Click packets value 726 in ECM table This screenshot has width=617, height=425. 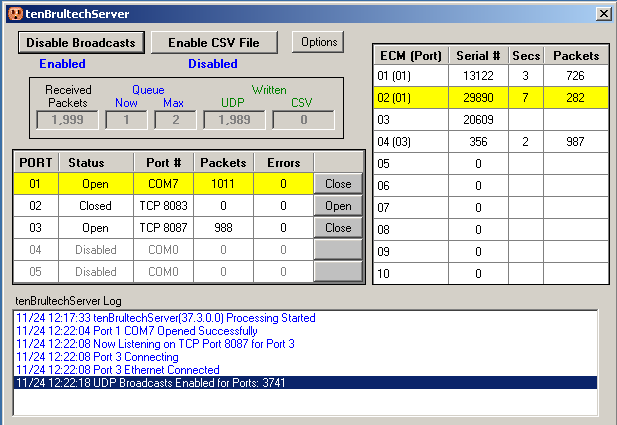(x=575, y=76)
